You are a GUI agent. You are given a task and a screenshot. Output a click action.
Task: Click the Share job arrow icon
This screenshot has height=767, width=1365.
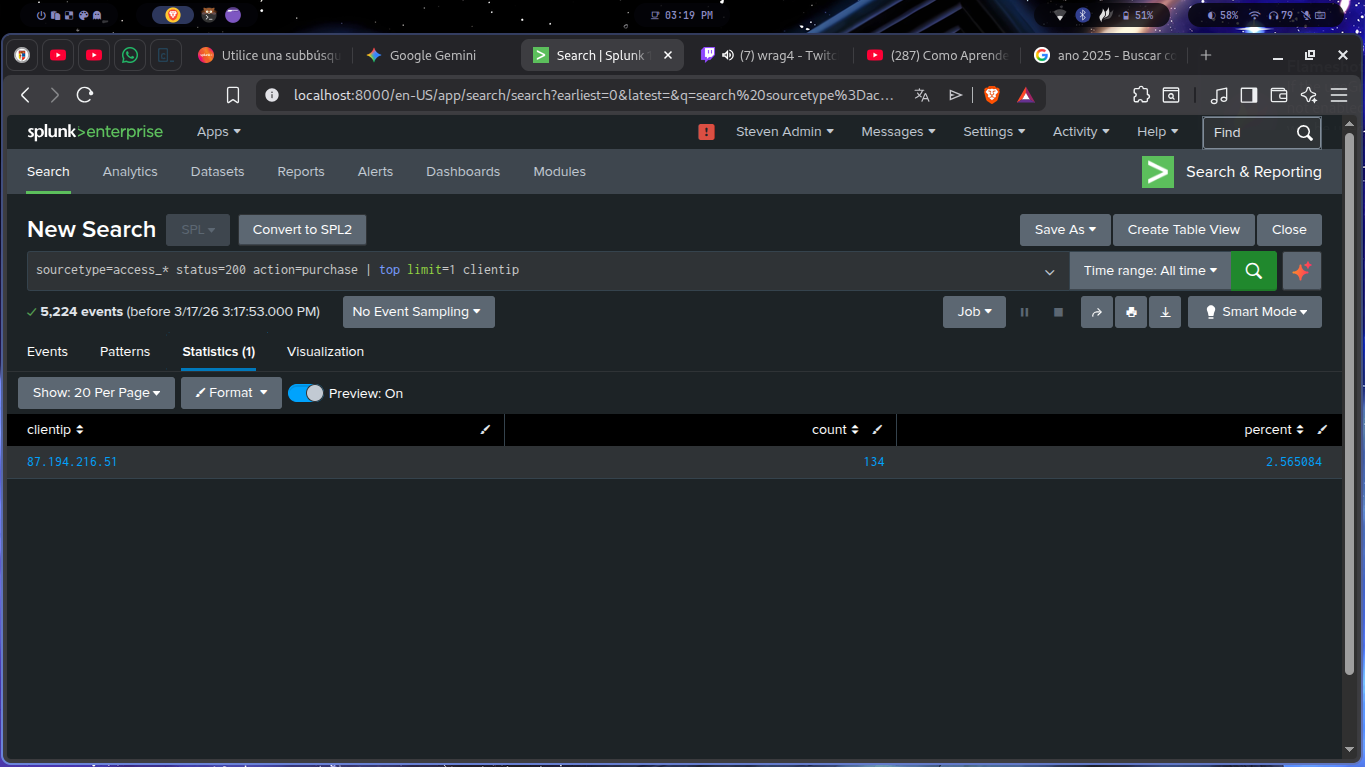[x=1096, y=312]
